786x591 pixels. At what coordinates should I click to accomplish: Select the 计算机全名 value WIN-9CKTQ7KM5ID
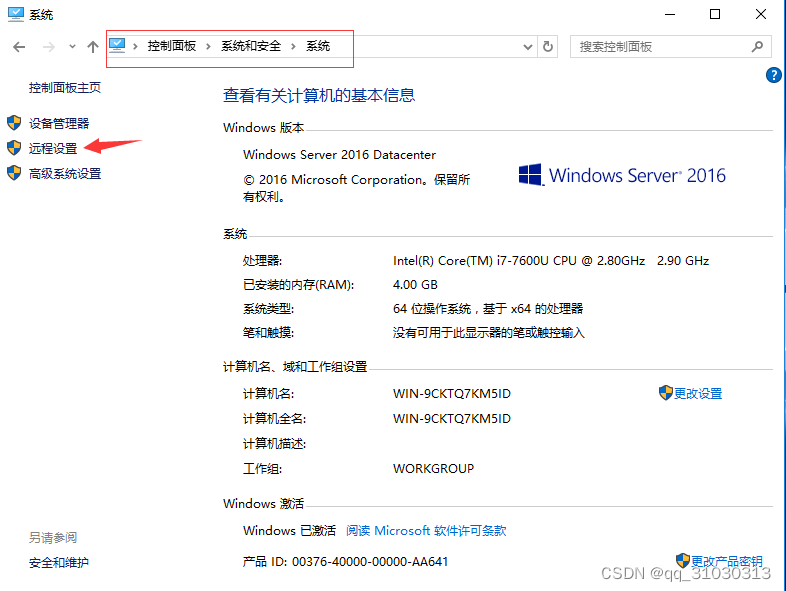(452, 419)
